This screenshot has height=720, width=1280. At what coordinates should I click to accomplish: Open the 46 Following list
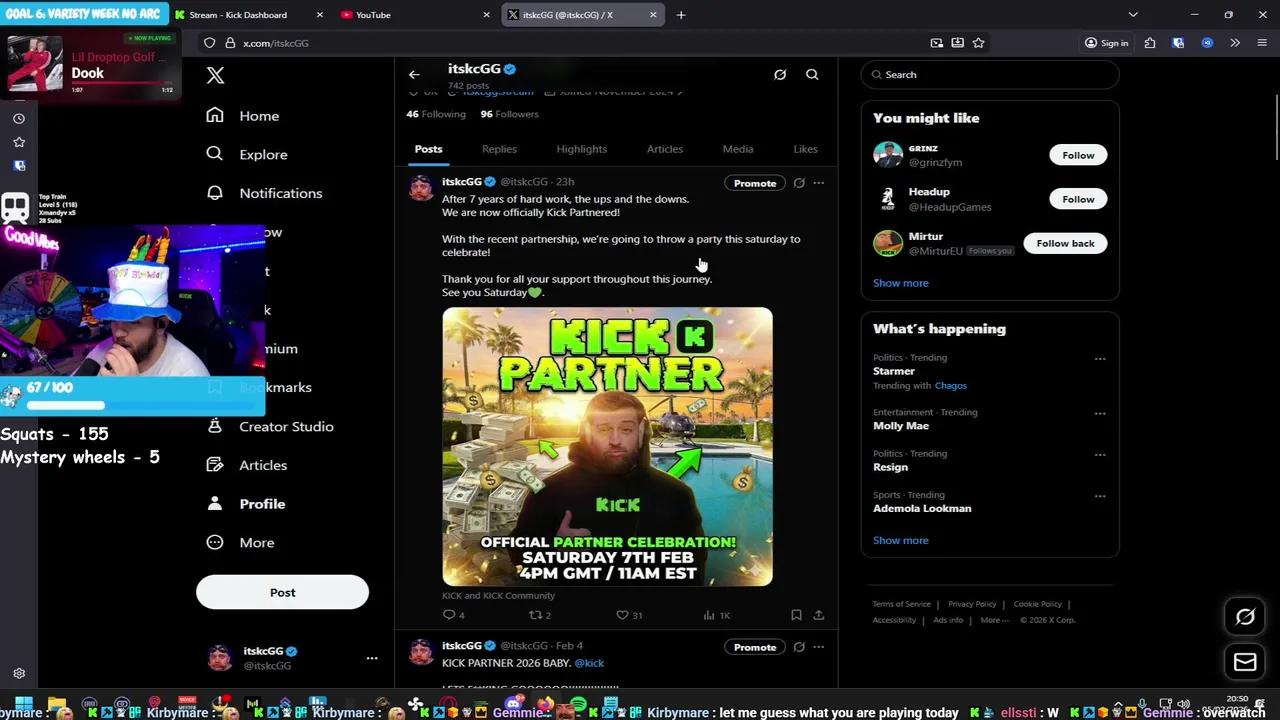point(435,114)
